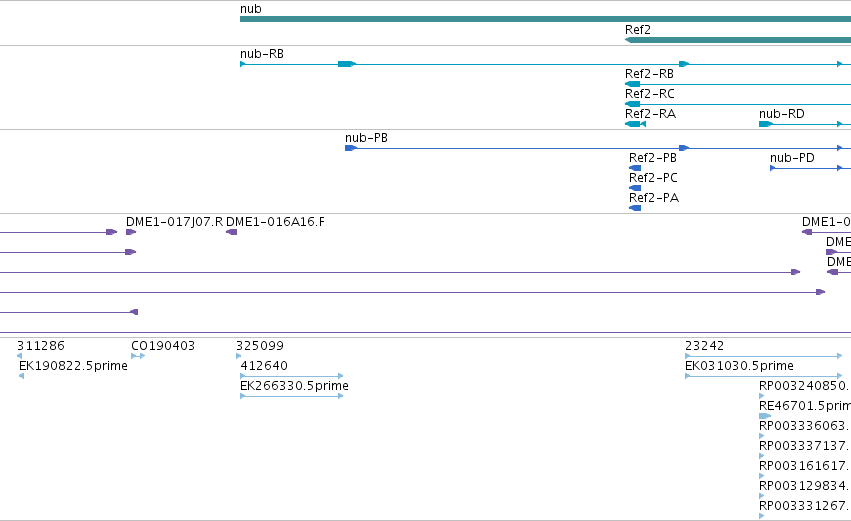Select transcript Ref2-RB
Screen dimensions: 851x521
(x=649, y=74)
